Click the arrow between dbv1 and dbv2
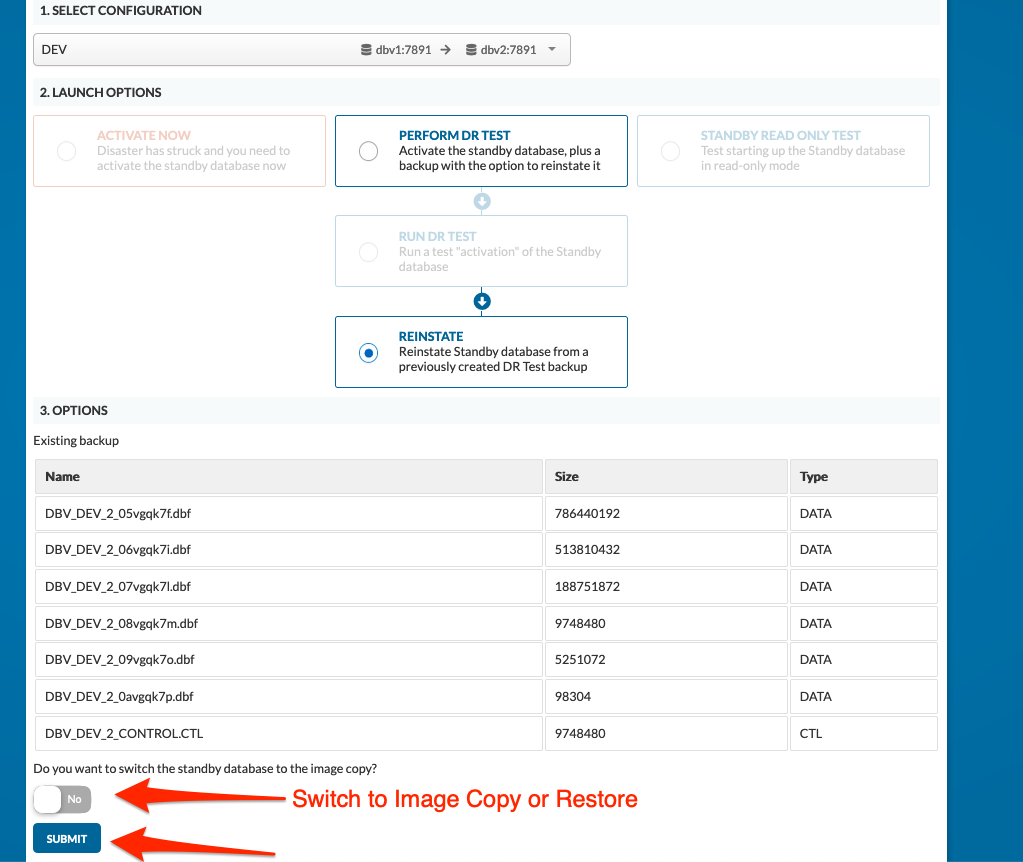The height and width of the screenshot is (862, 1023). tap(446, 50)
